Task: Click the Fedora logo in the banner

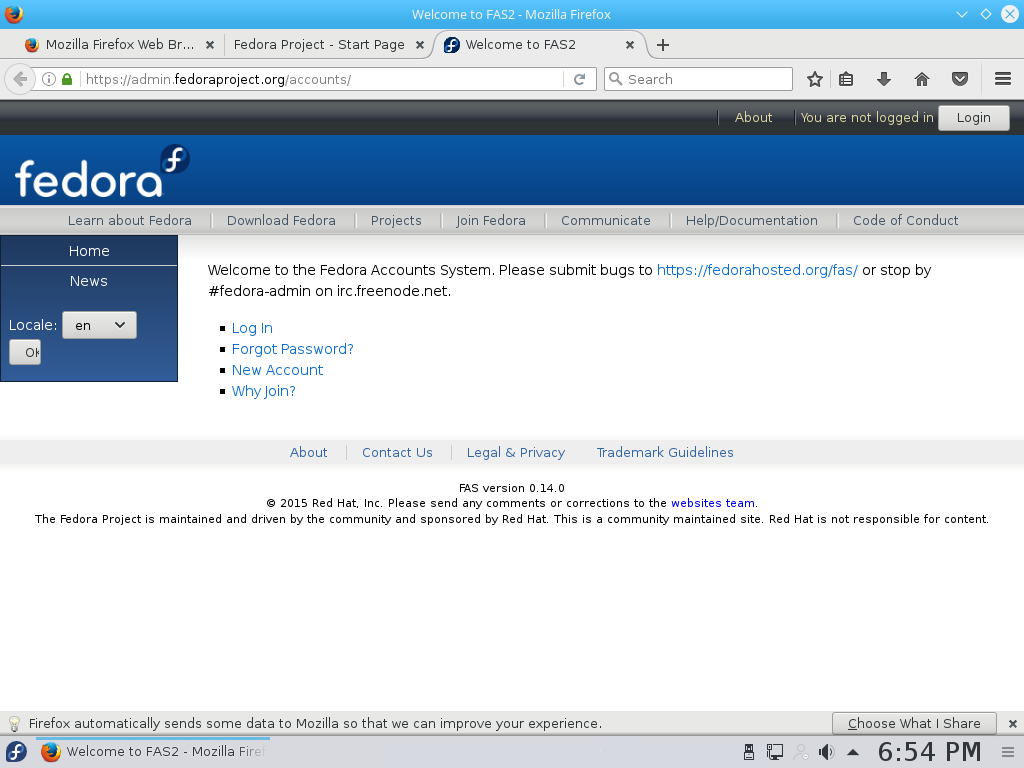Action: coord(103,171)
